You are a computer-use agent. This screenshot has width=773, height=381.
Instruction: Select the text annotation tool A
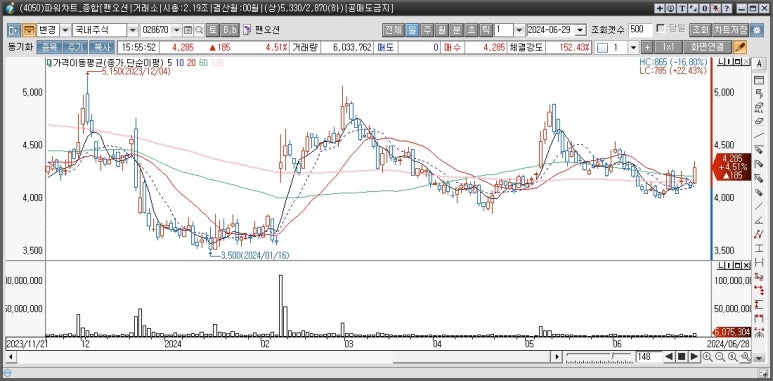(759, 65)
